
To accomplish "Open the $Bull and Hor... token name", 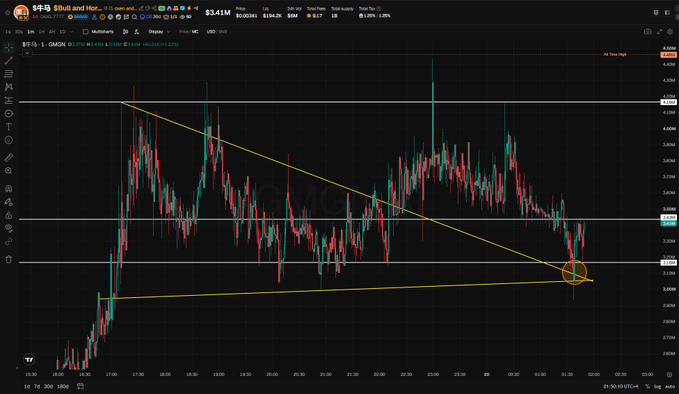I will click(78, 8).
